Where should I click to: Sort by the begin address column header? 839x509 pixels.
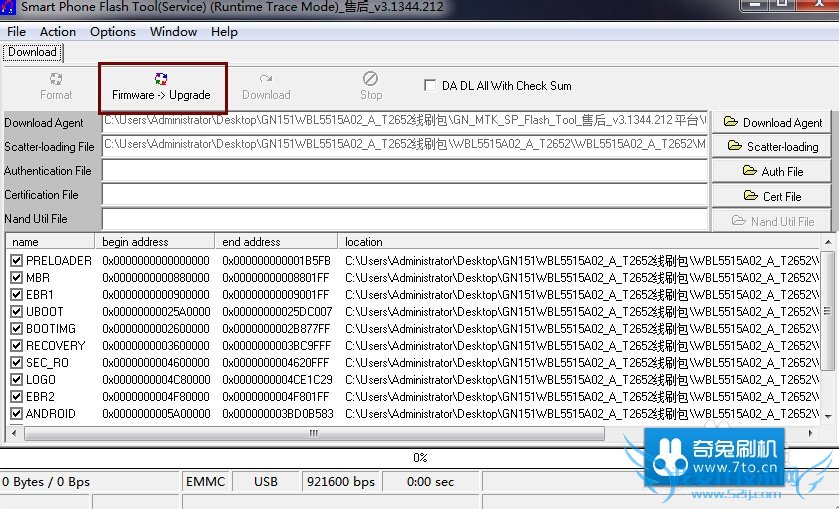155,242
